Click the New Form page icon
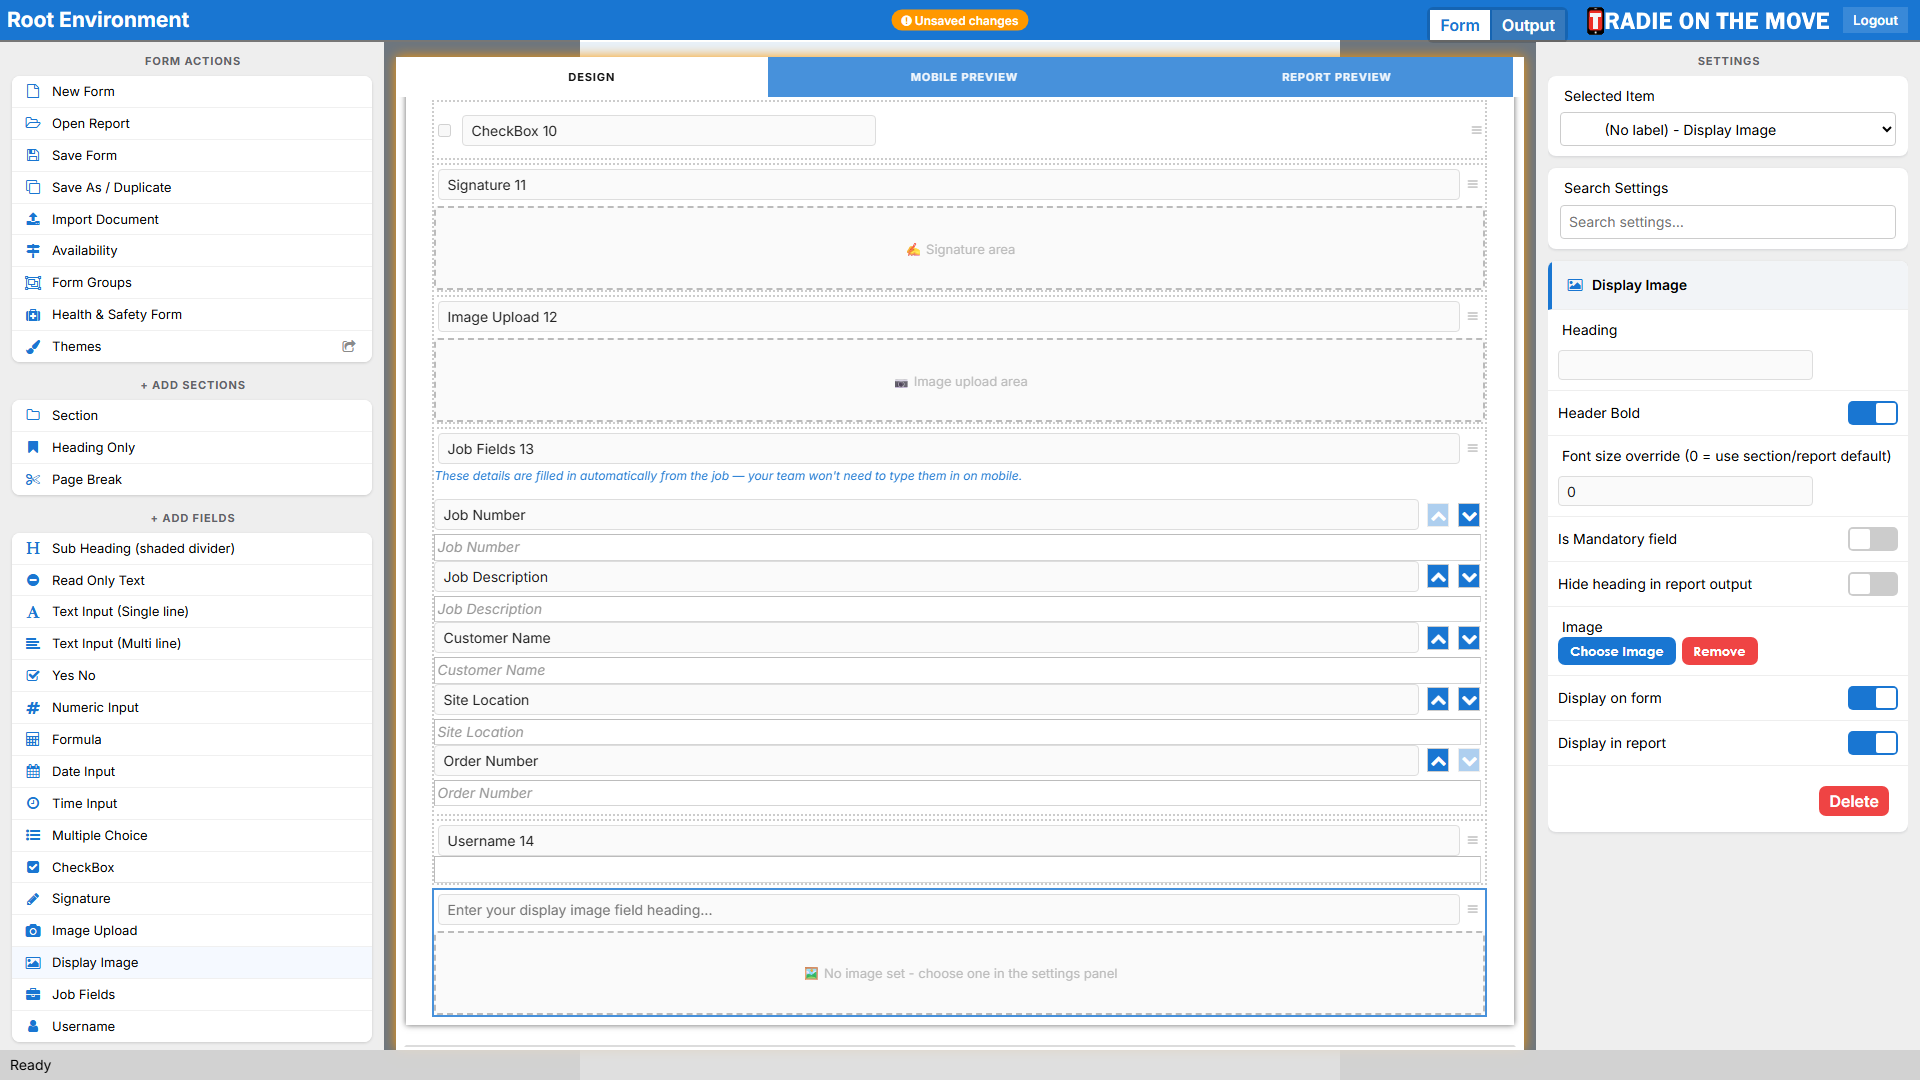This screenshot has width=1920, height=1080. 33,91
